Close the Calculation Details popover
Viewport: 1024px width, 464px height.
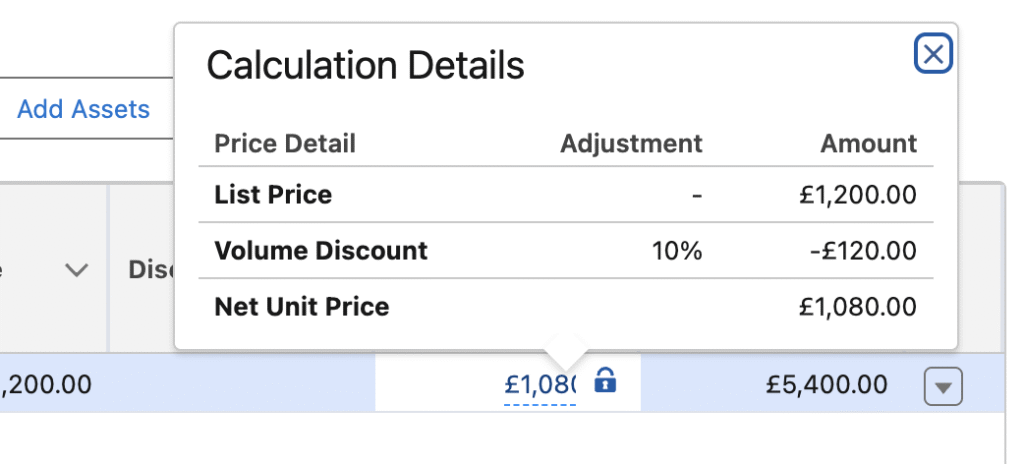coord(933,54)
